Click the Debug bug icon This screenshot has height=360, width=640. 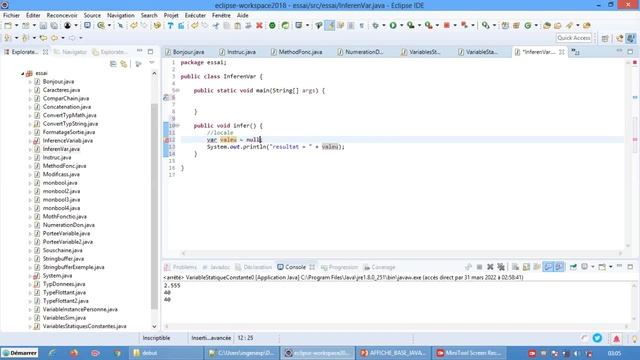pos(375,26)
